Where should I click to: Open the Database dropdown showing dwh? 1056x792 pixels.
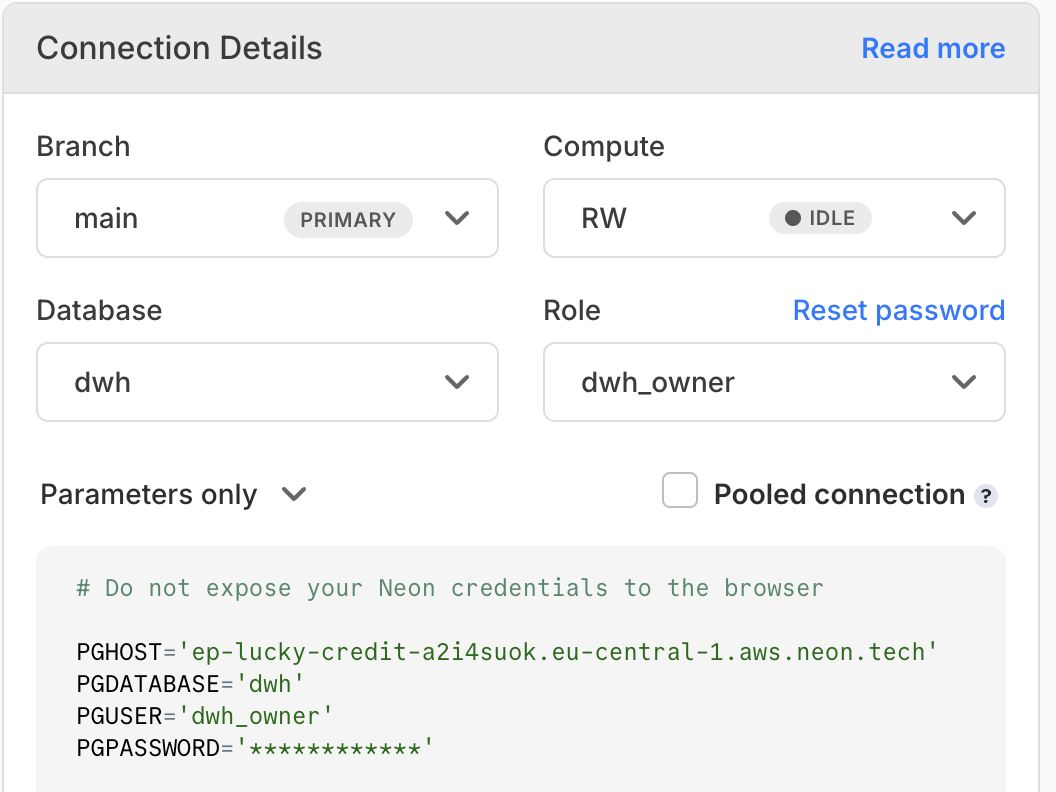point(267,382)
